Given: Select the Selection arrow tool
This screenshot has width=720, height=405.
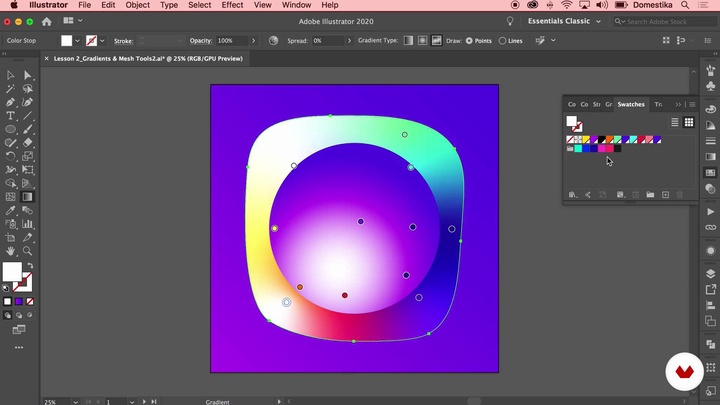Looking at the screenshot, I should (x=11, y=75).
